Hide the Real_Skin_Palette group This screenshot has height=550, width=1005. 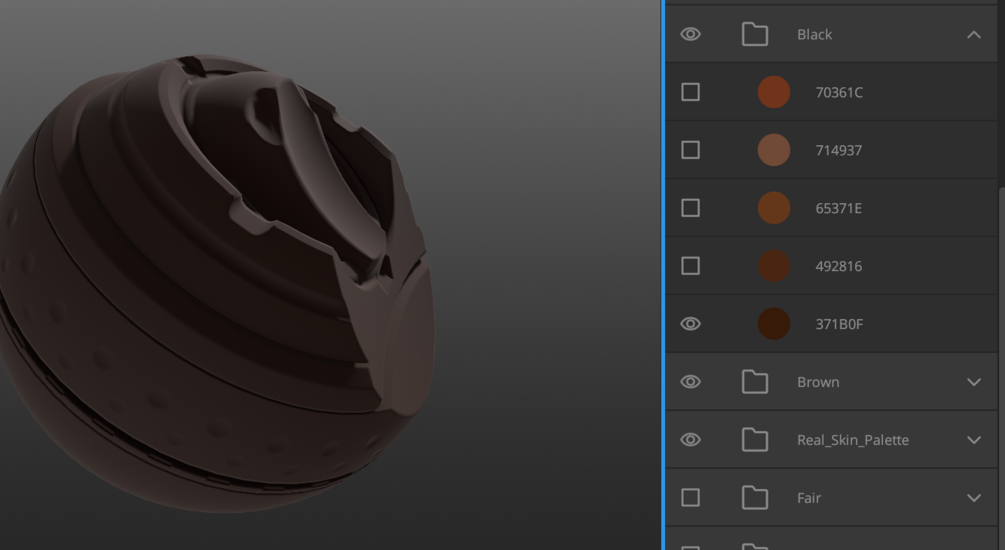coord(690,440)
